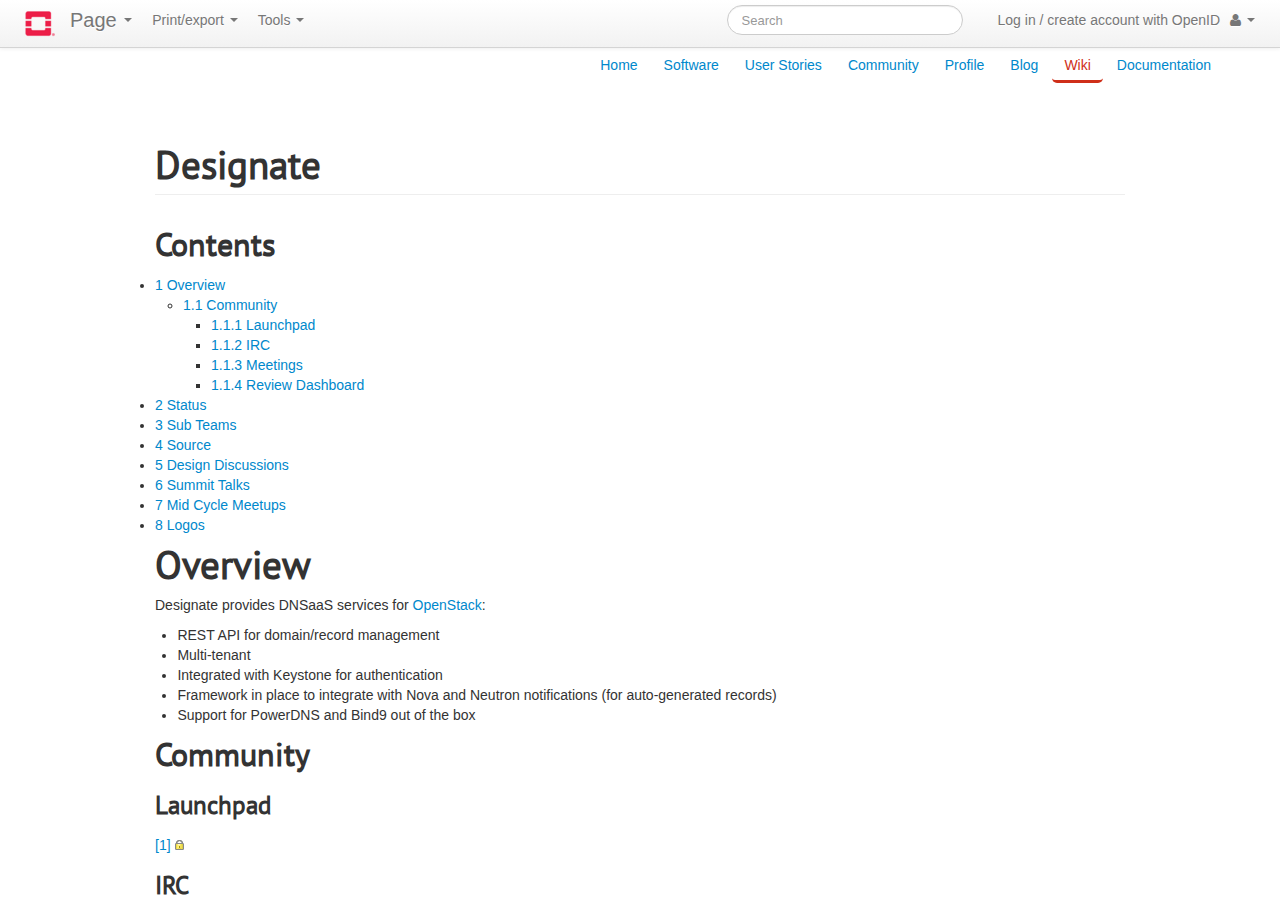Select the Wiki tab
This screenshot has width=1280, height=900.
[x=1077, y=65]
